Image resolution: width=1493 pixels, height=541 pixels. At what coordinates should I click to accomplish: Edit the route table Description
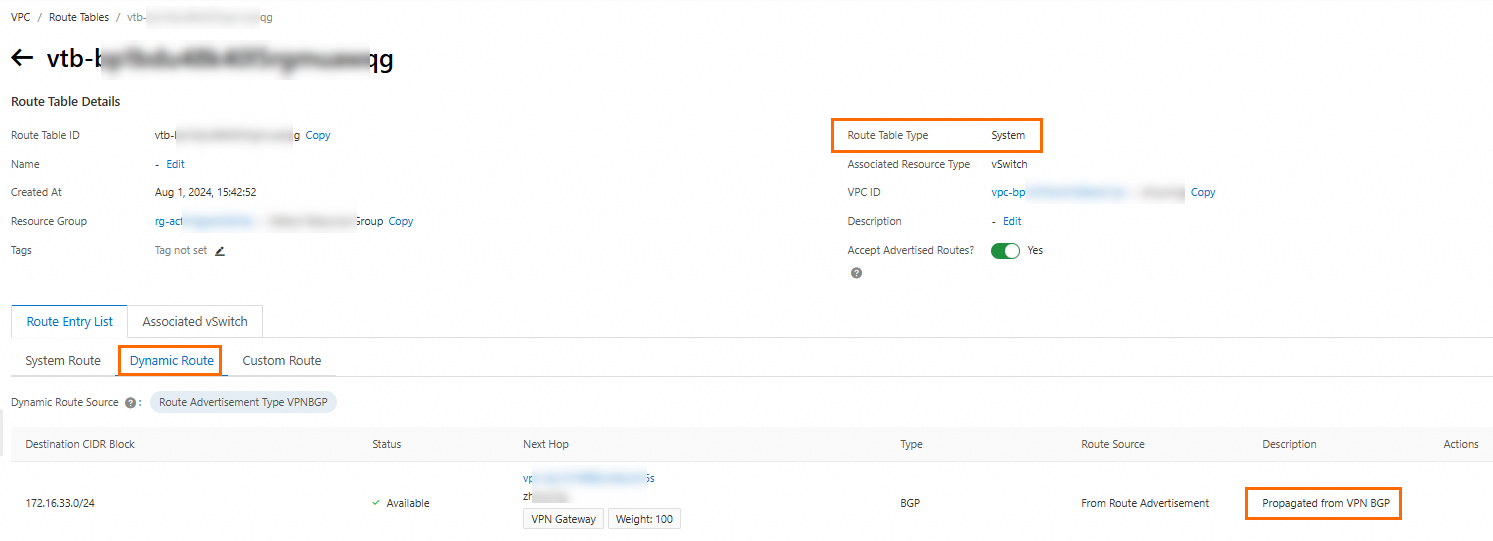click(x=1012, y=221)
